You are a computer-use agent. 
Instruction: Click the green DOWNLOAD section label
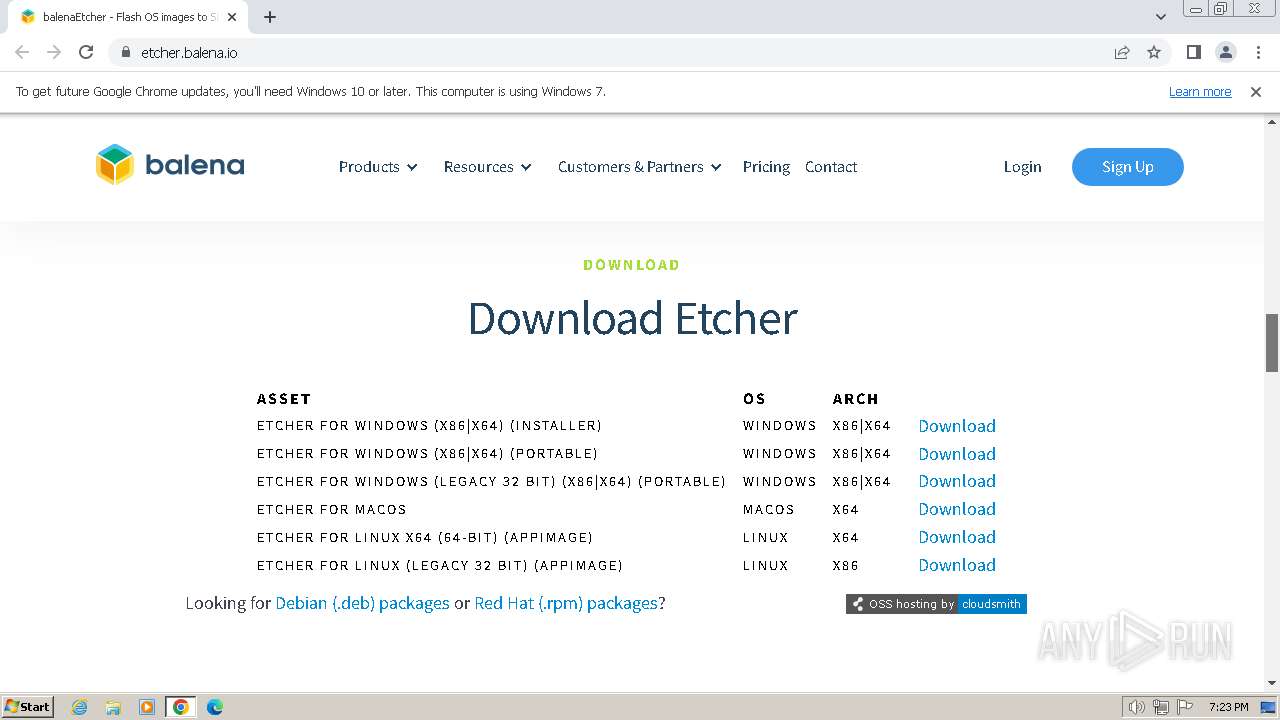tap(631, 265)
